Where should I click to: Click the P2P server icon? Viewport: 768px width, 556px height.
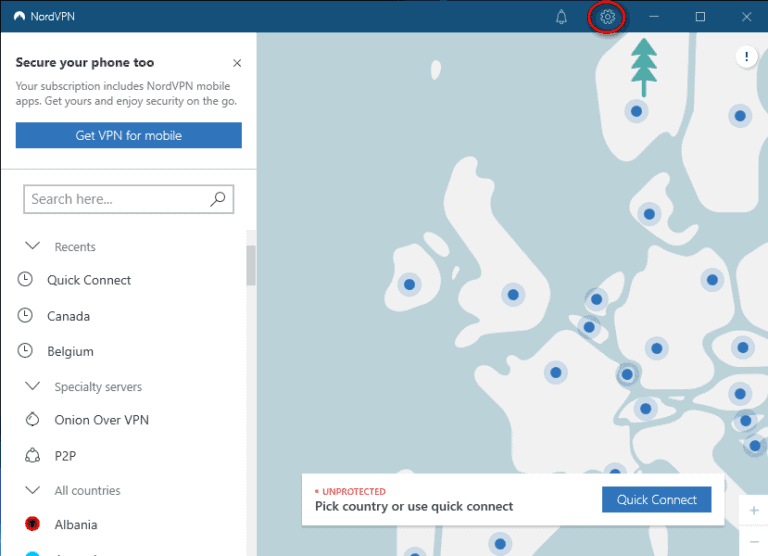coord(32,456)
